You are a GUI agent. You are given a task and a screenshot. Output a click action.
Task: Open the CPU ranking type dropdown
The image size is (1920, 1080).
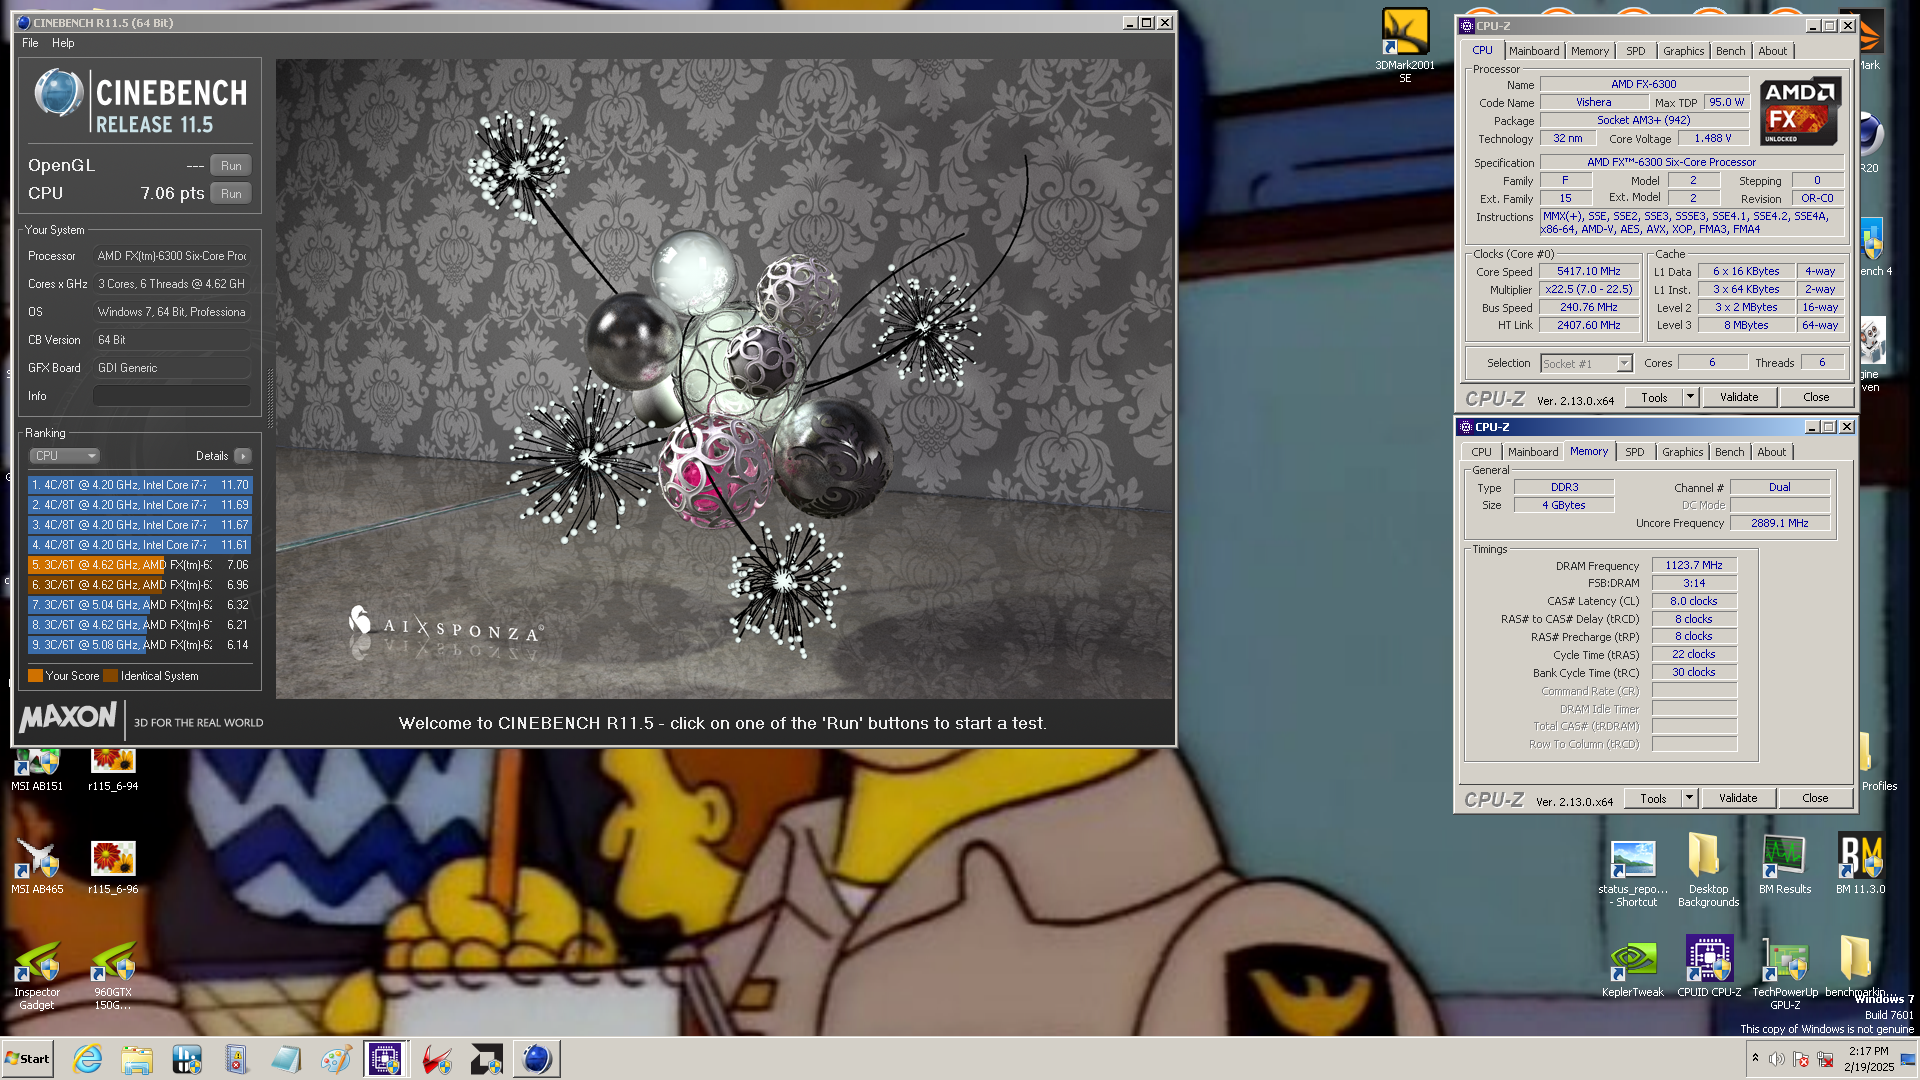point(65,456)
